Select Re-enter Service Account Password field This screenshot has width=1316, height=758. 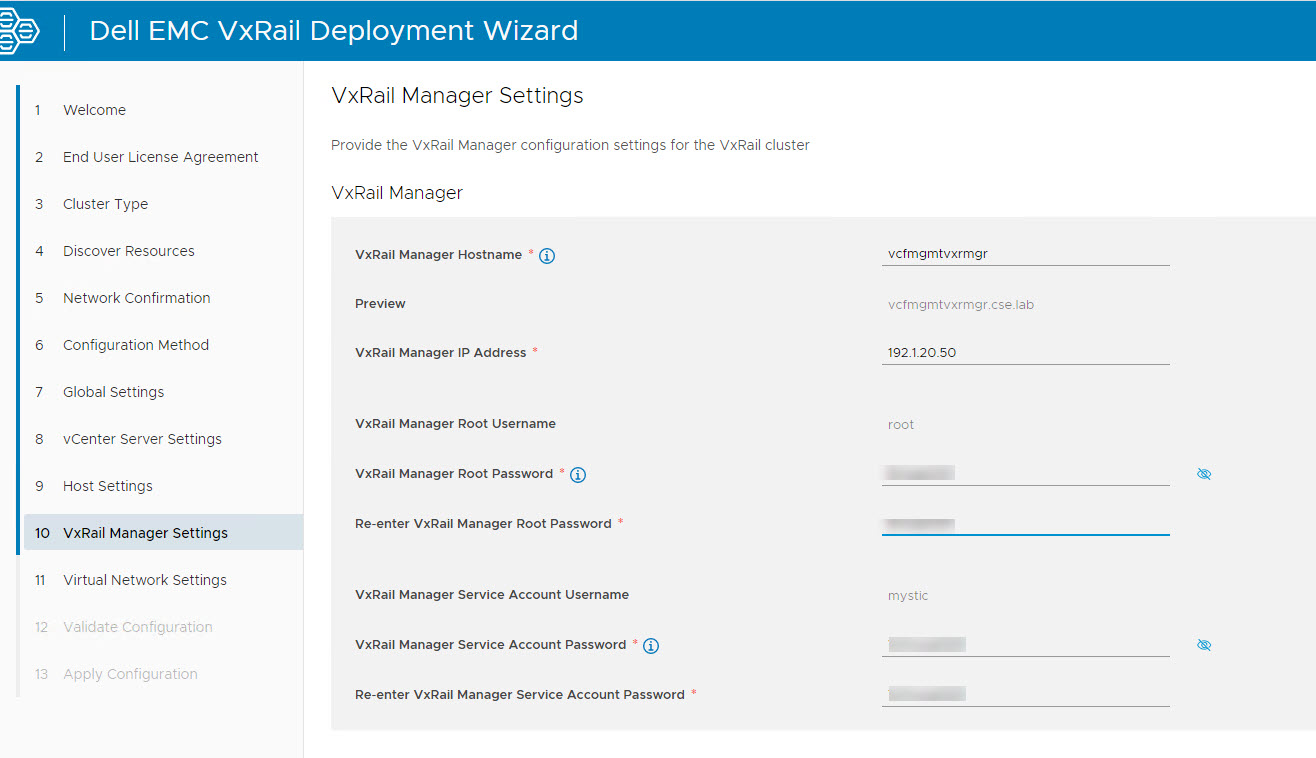tap(1025, 695)
